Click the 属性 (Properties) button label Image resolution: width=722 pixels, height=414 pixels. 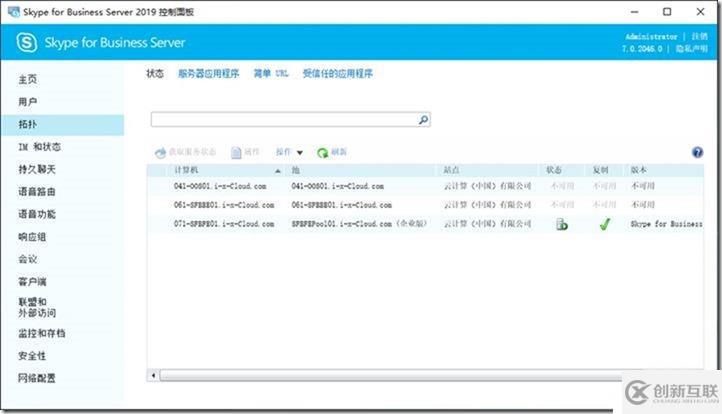click(252, 152)
